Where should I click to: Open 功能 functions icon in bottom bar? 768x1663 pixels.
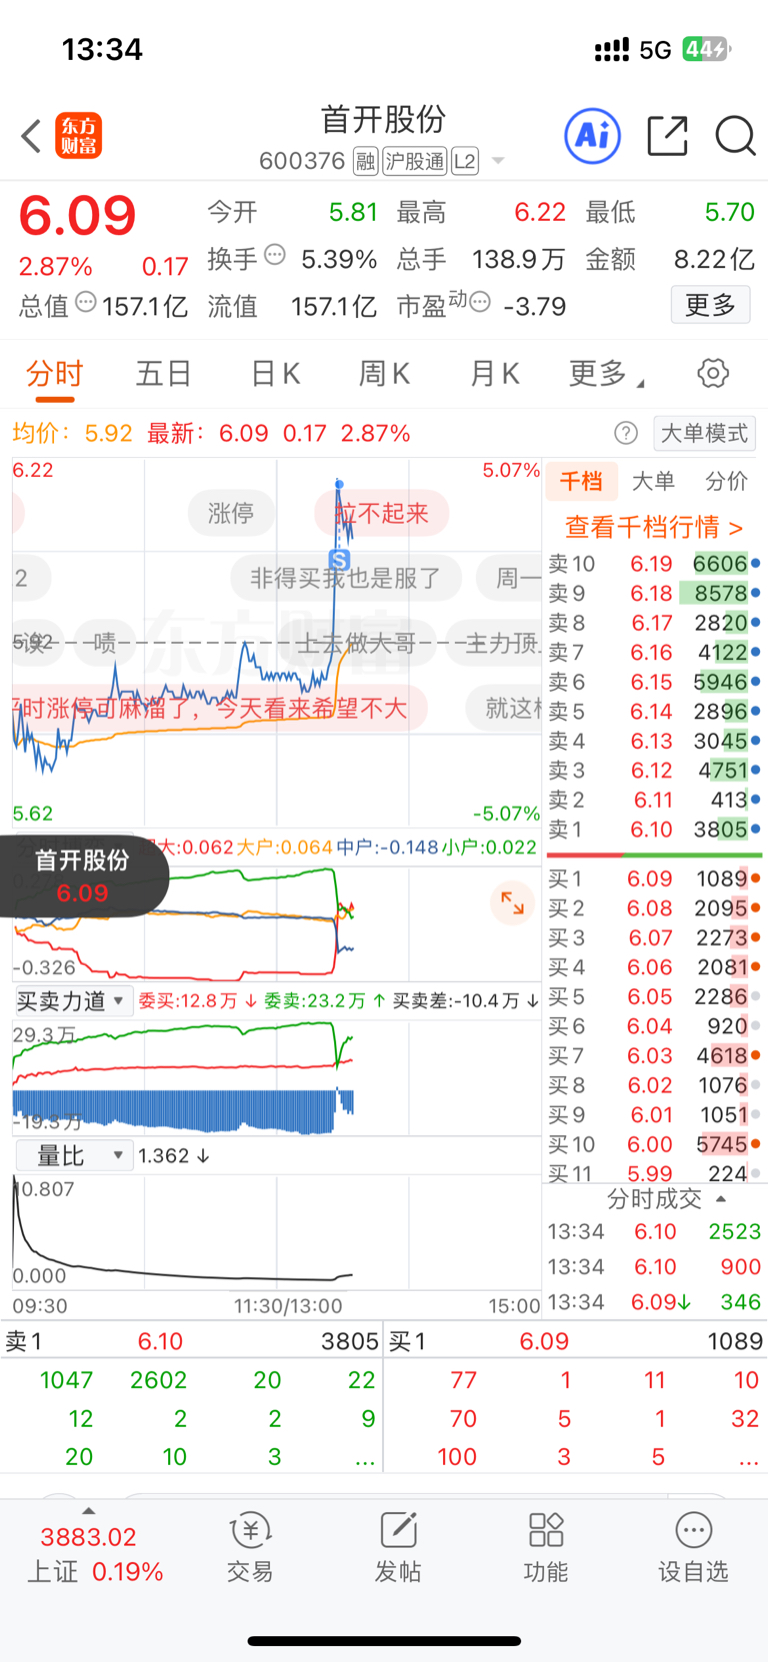(546, 1546)
